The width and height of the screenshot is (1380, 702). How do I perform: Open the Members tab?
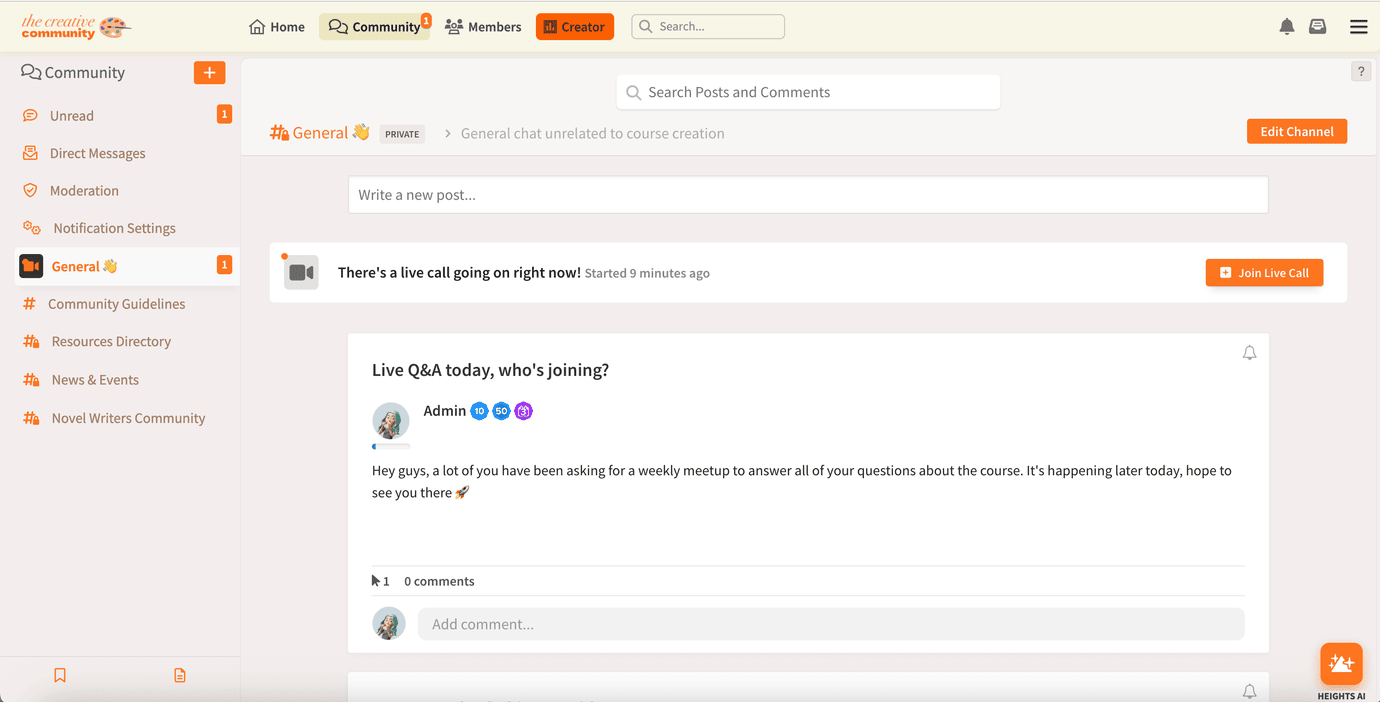pos(484,27)
